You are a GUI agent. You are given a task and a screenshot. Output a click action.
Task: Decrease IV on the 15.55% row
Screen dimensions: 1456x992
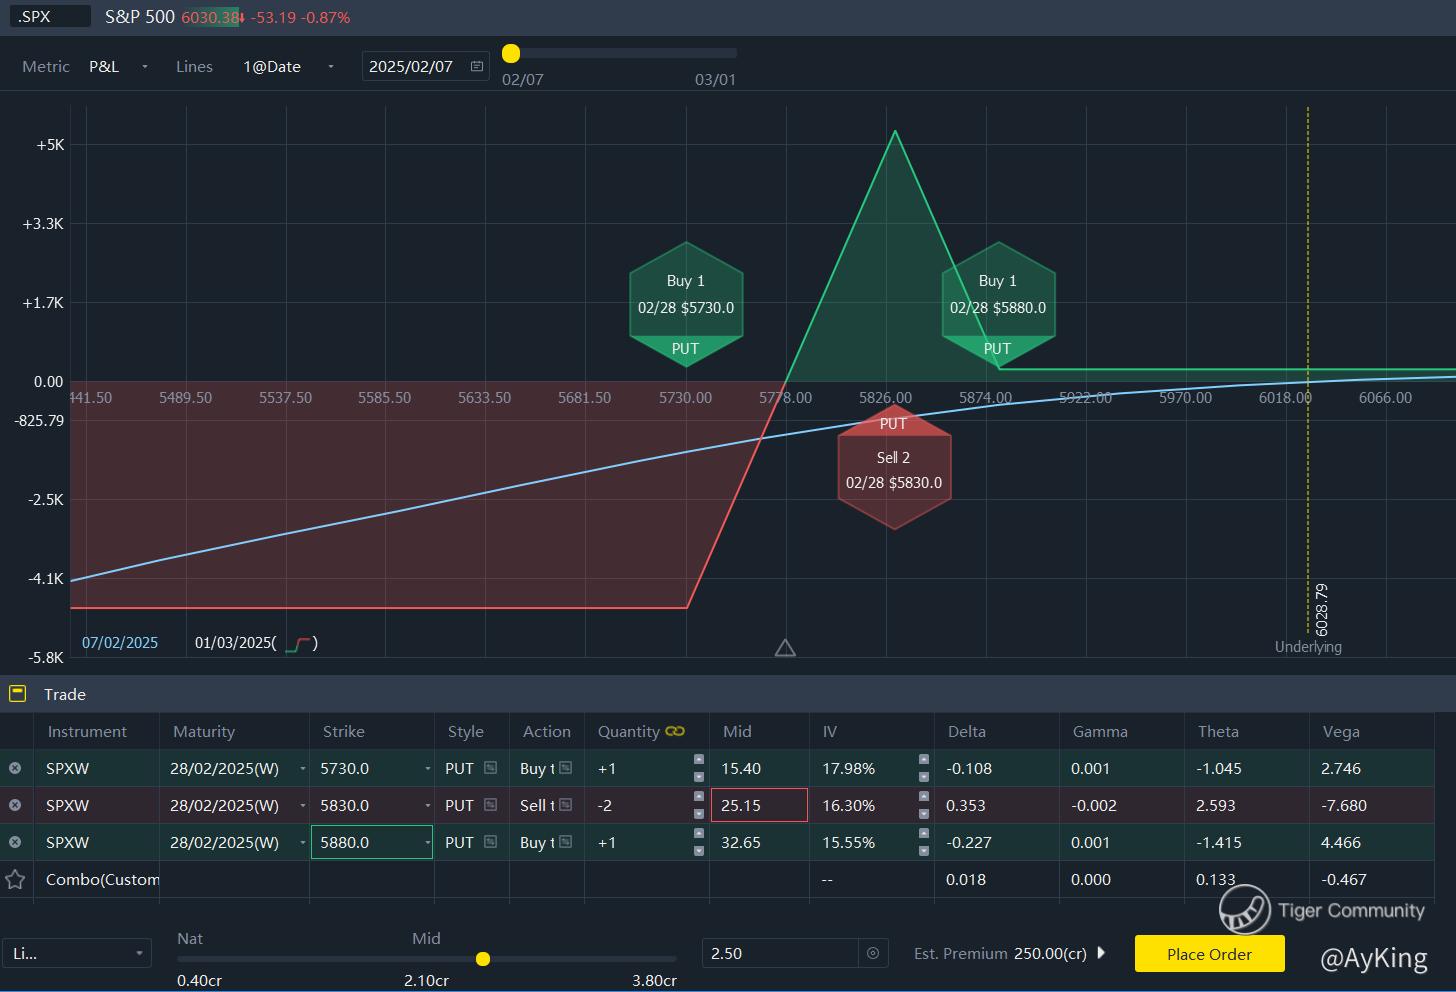click(923, 850)
